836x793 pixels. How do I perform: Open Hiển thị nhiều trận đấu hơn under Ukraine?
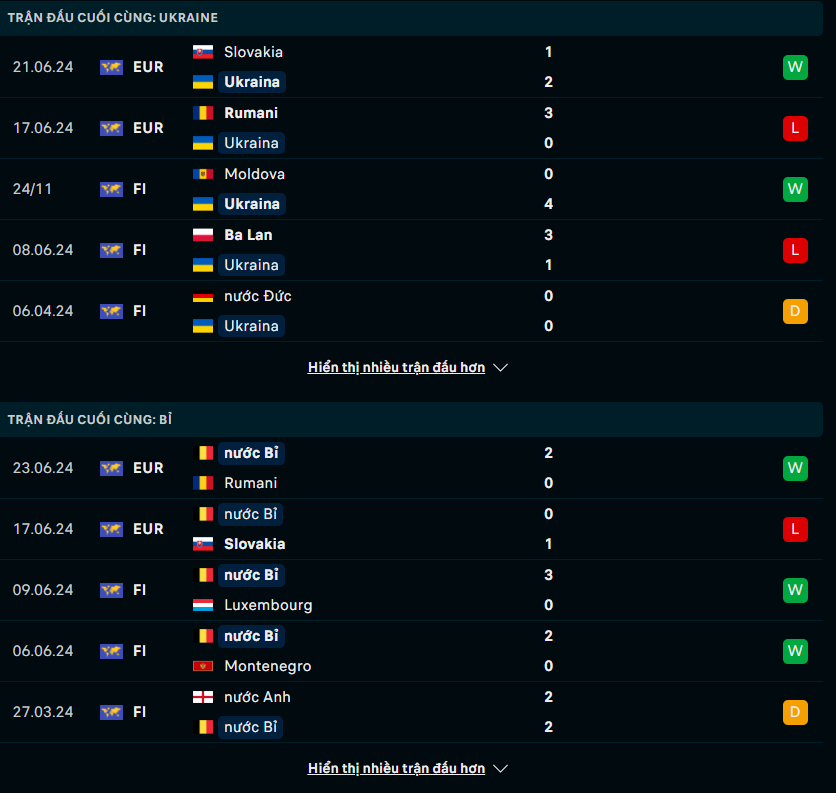click(x=396, y=367)
